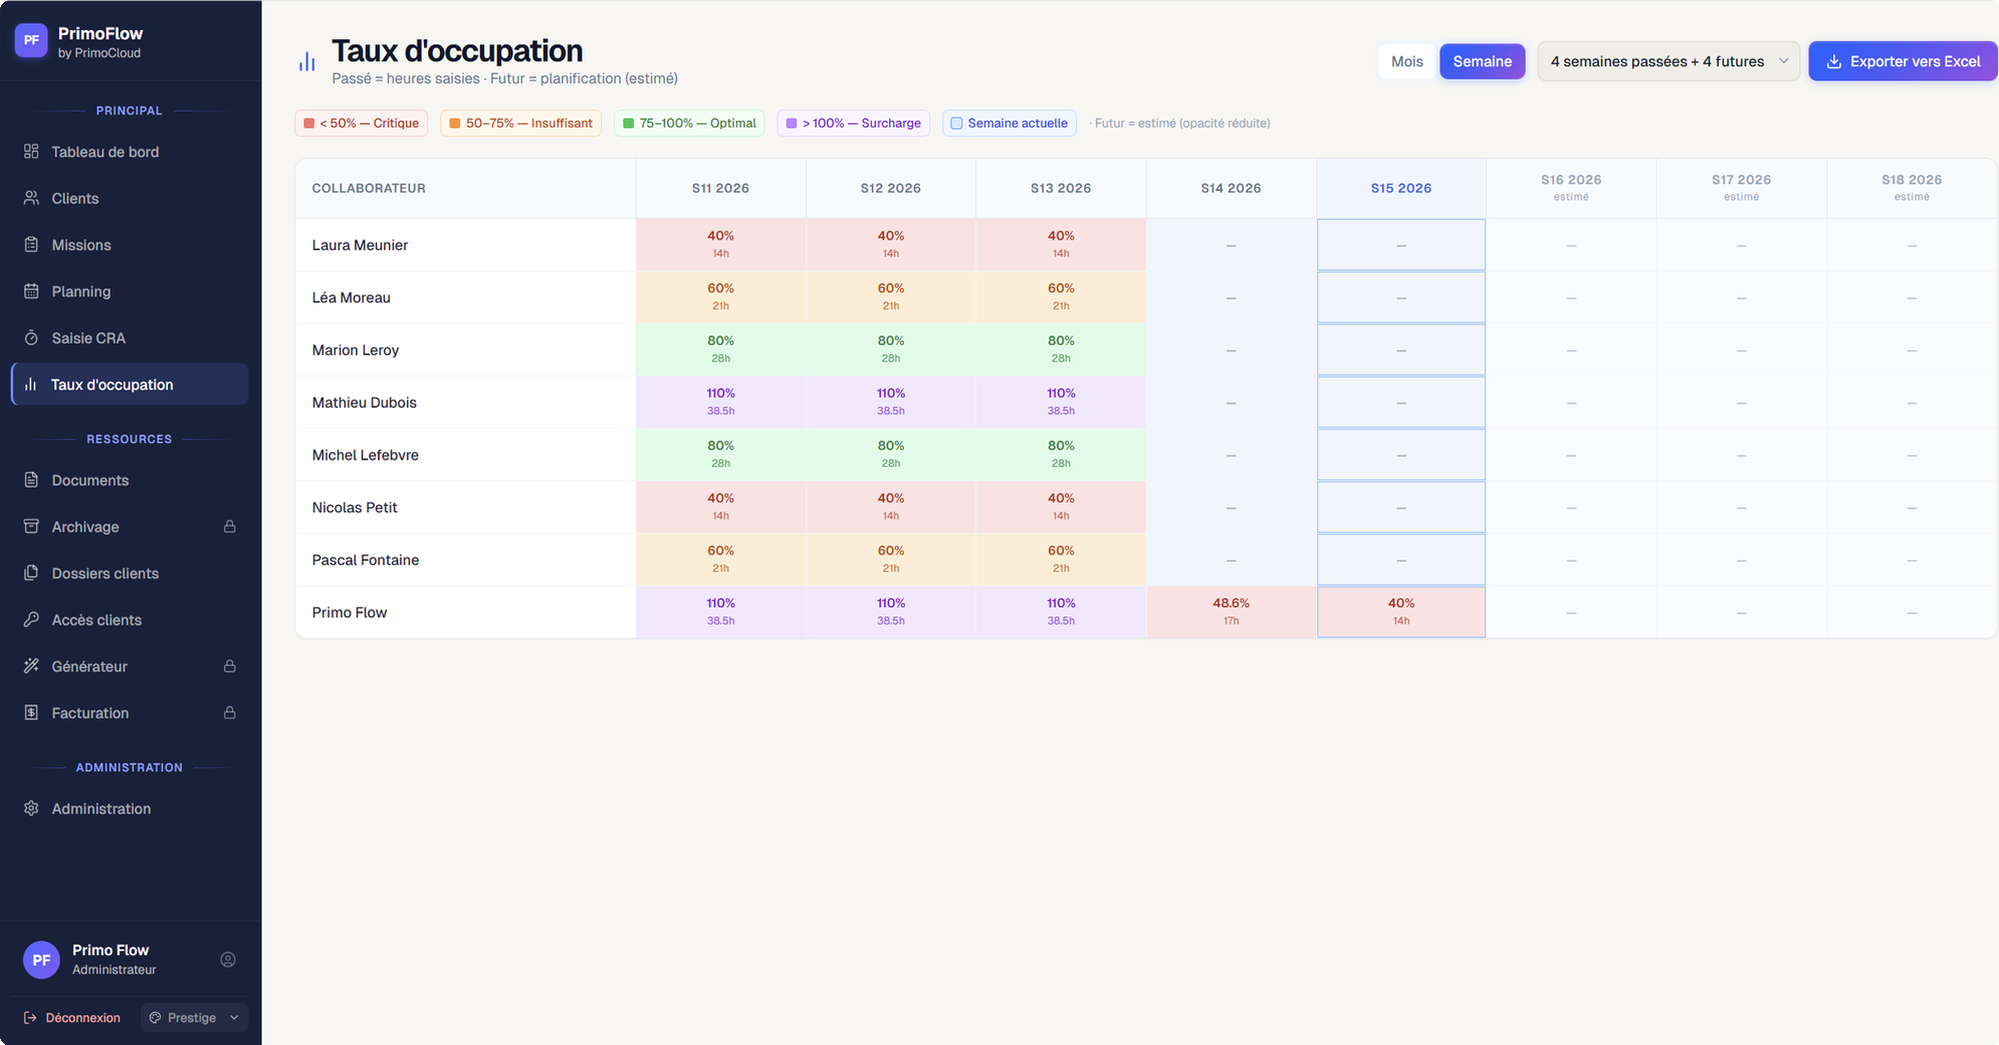Click the PrimoFlow PF logo icon
This screenshot has height=1045, width=1999.
[x=31, y=41]
